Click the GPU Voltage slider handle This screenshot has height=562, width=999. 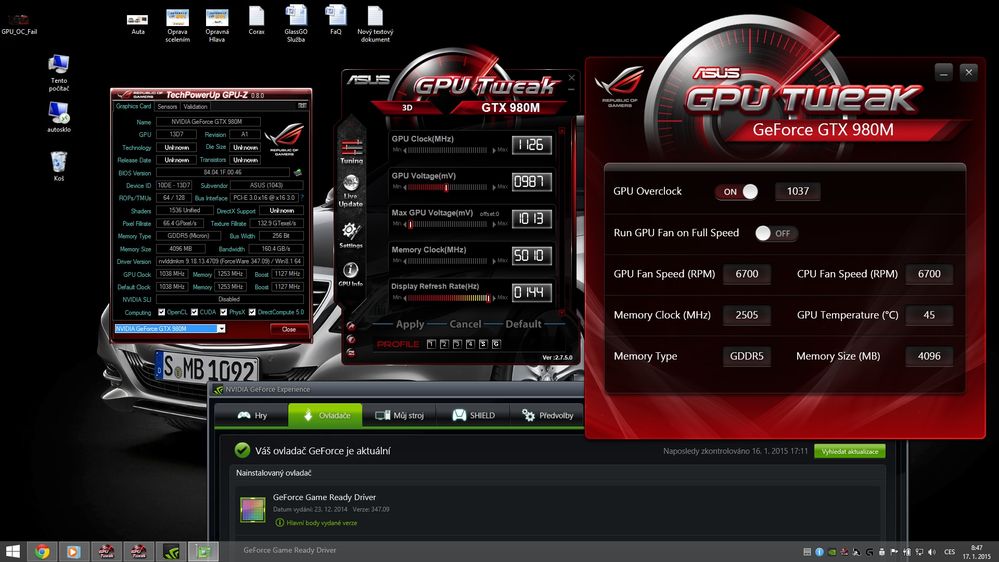click(x=446, y=187)
